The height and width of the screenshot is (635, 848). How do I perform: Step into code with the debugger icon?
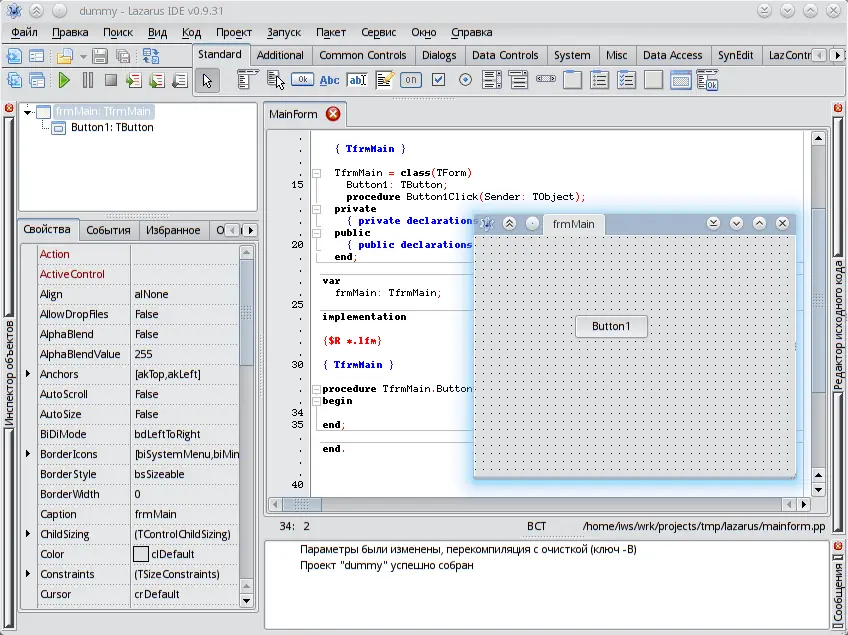(x=133, y=81)
